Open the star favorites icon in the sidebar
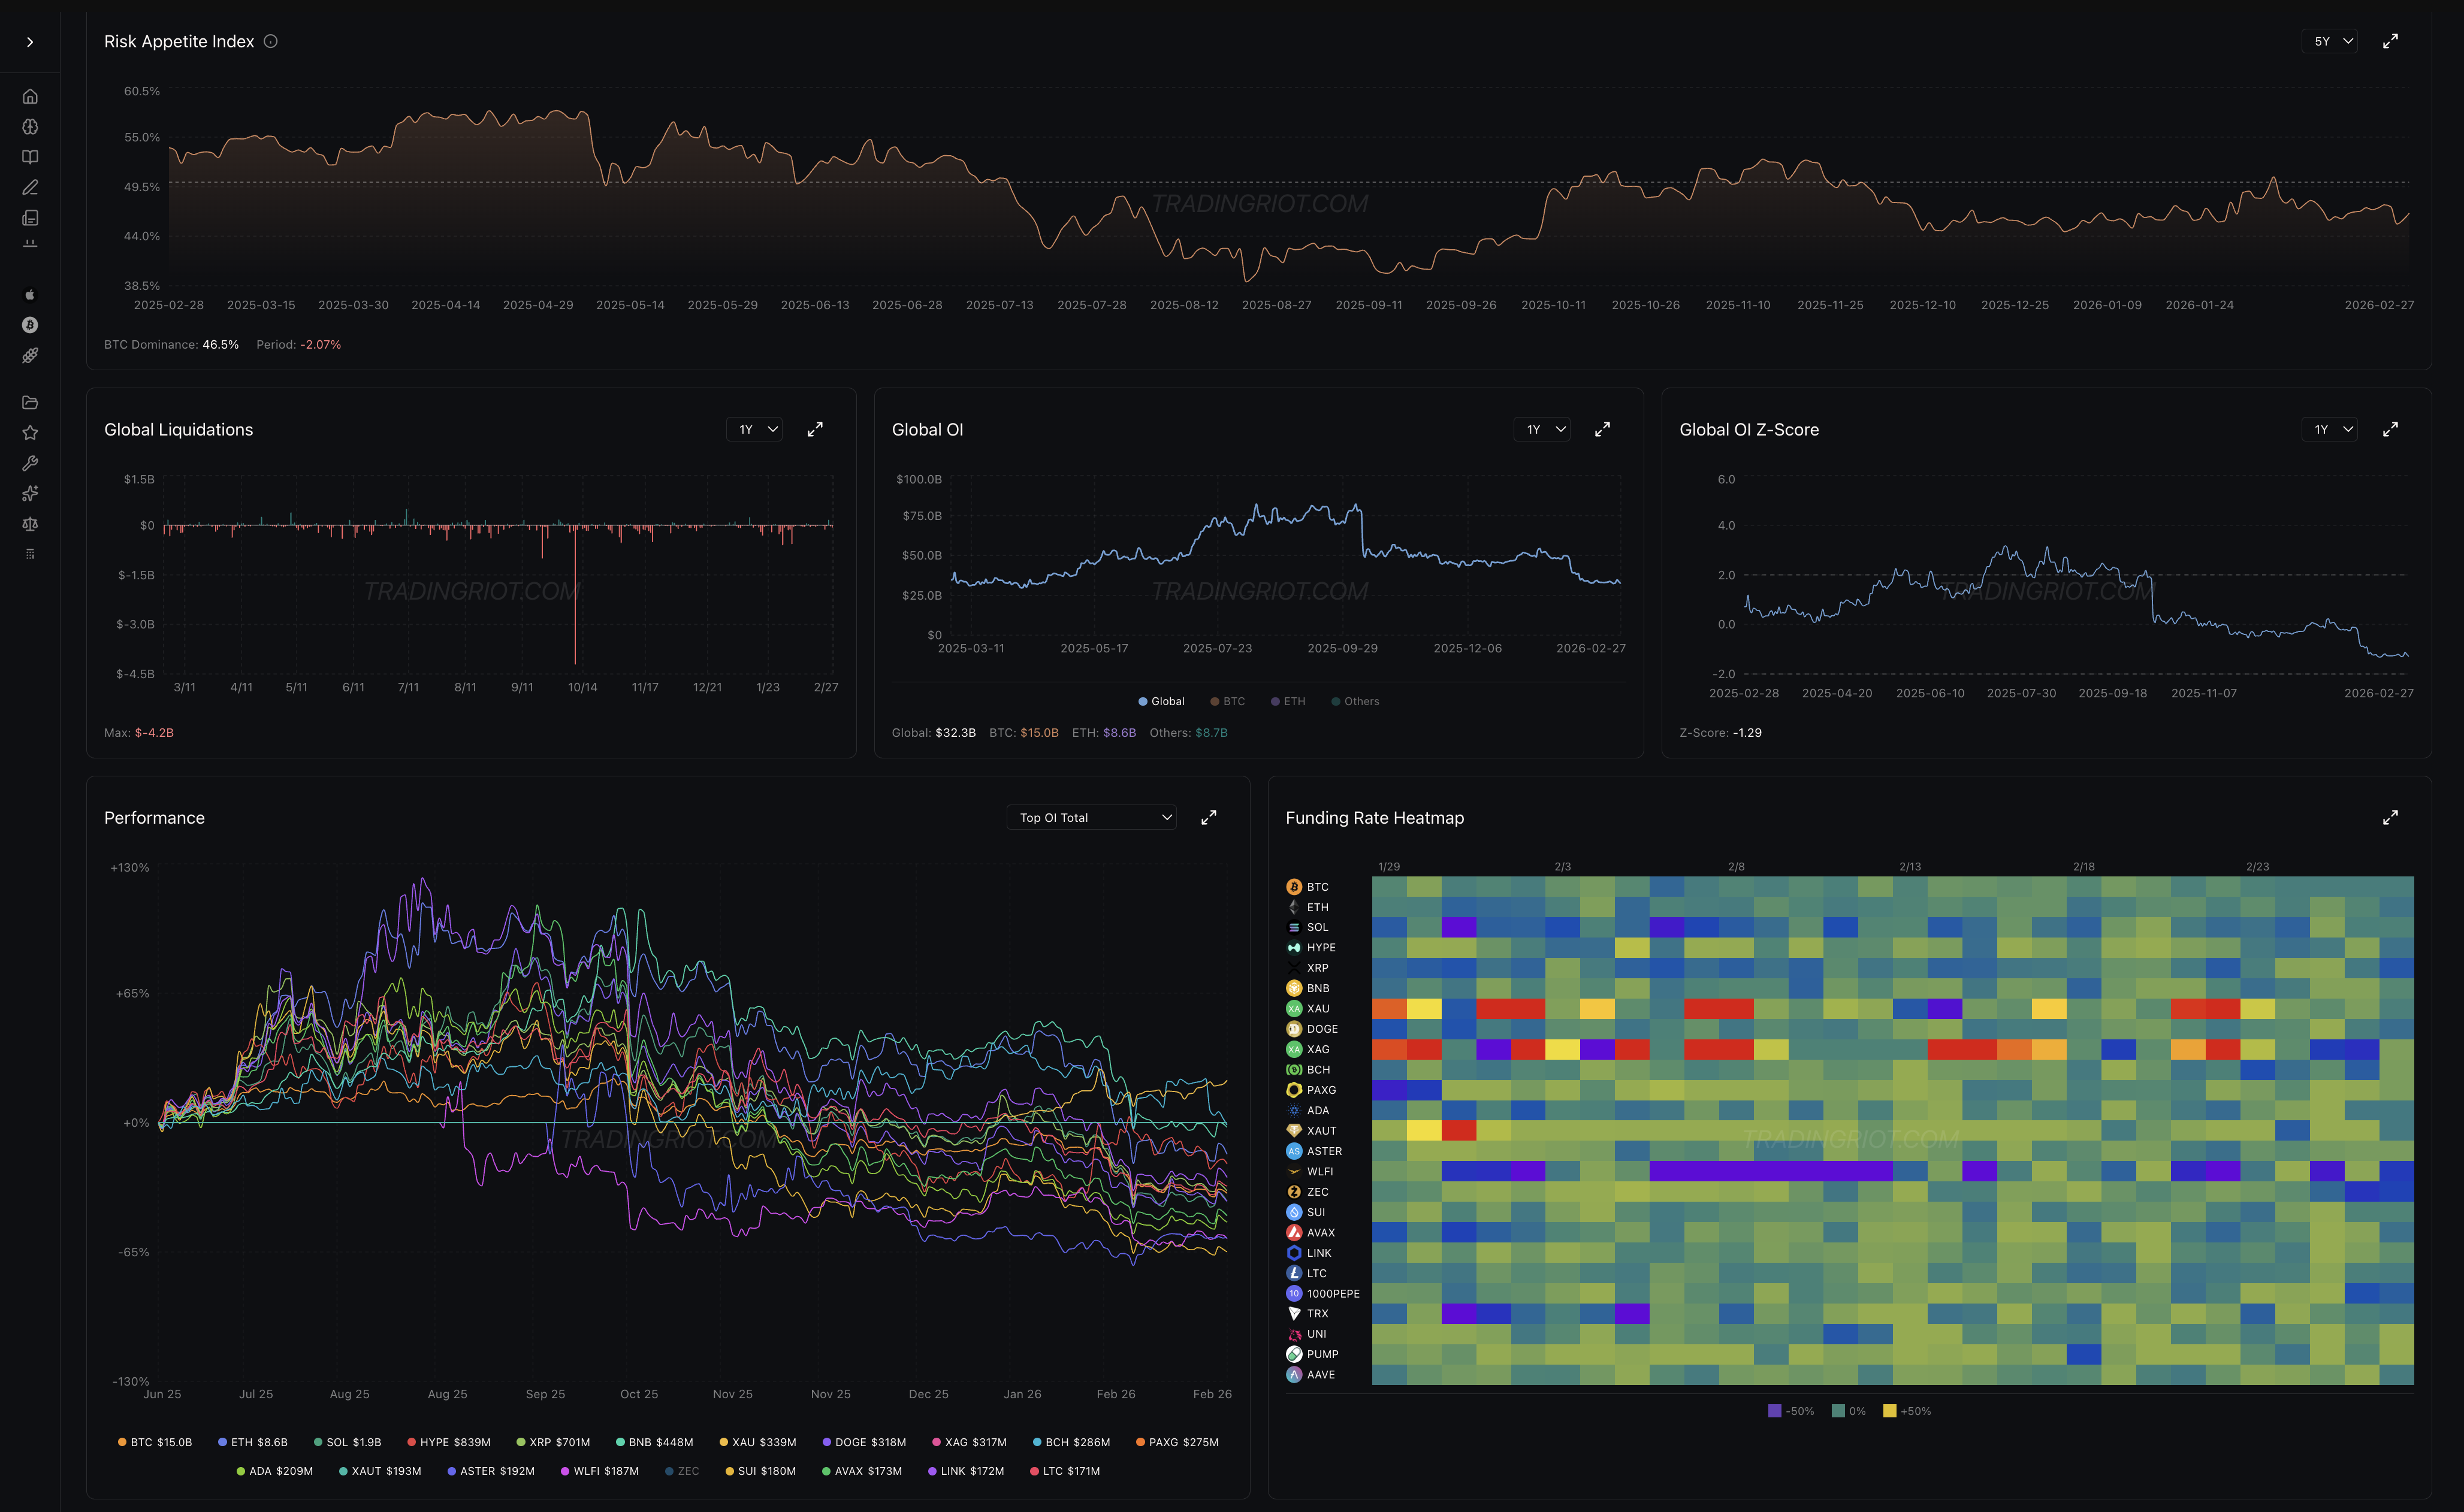The image size is (2464, 1512). click(x=30, y=433)
